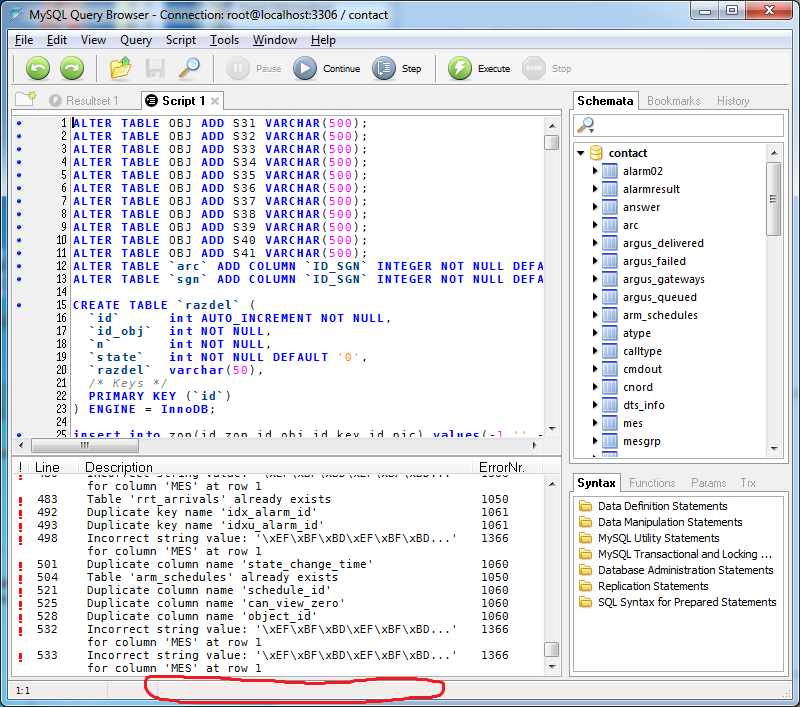Click error icon for line 483
This screenshot has width=801, height=707.
tap(20, 500)
